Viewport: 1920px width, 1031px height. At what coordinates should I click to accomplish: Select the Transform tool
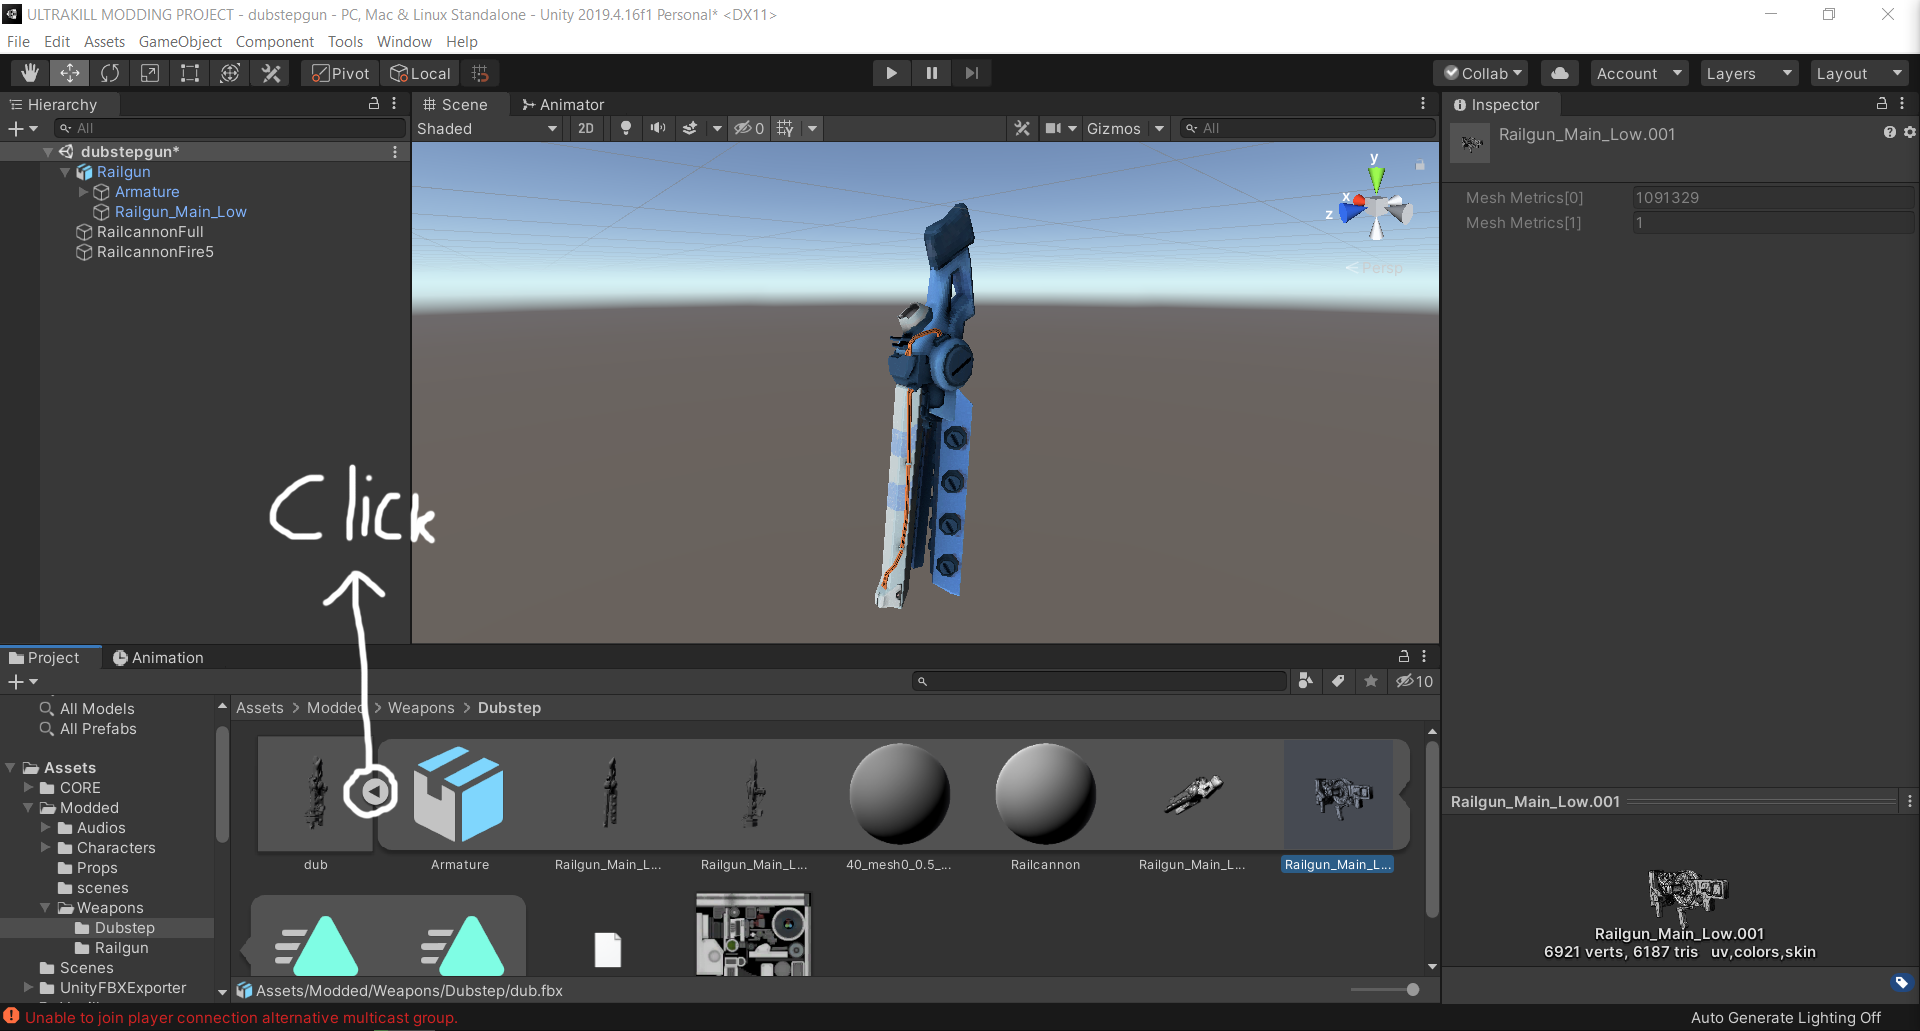[x=230, y=73]
